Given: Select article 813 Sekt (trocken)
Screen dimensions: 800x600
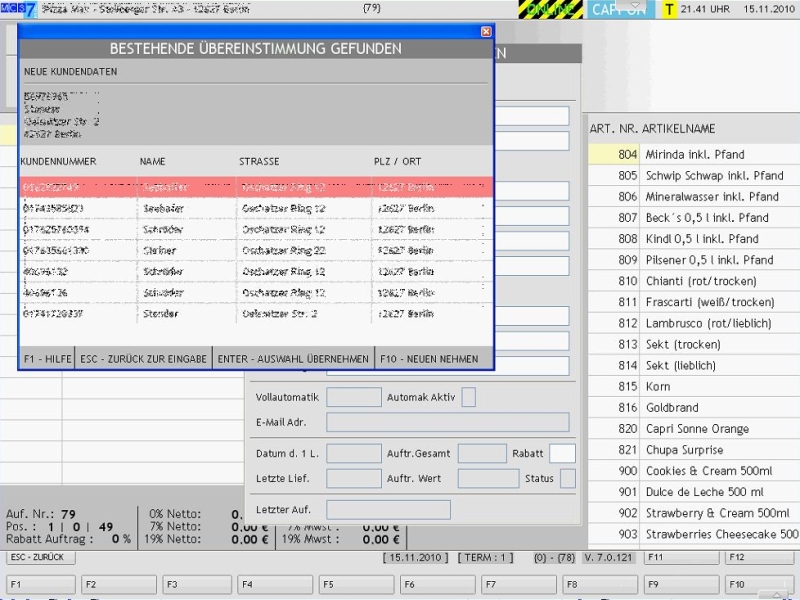Looking at the screenshot, I should coord(694,344).
